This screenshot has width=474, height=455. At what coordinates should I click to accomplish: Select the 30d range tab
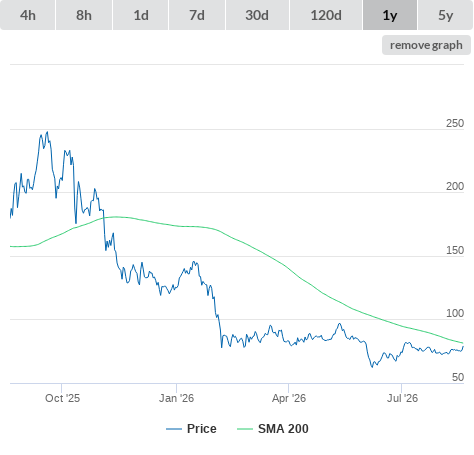(x=257, y=15)
